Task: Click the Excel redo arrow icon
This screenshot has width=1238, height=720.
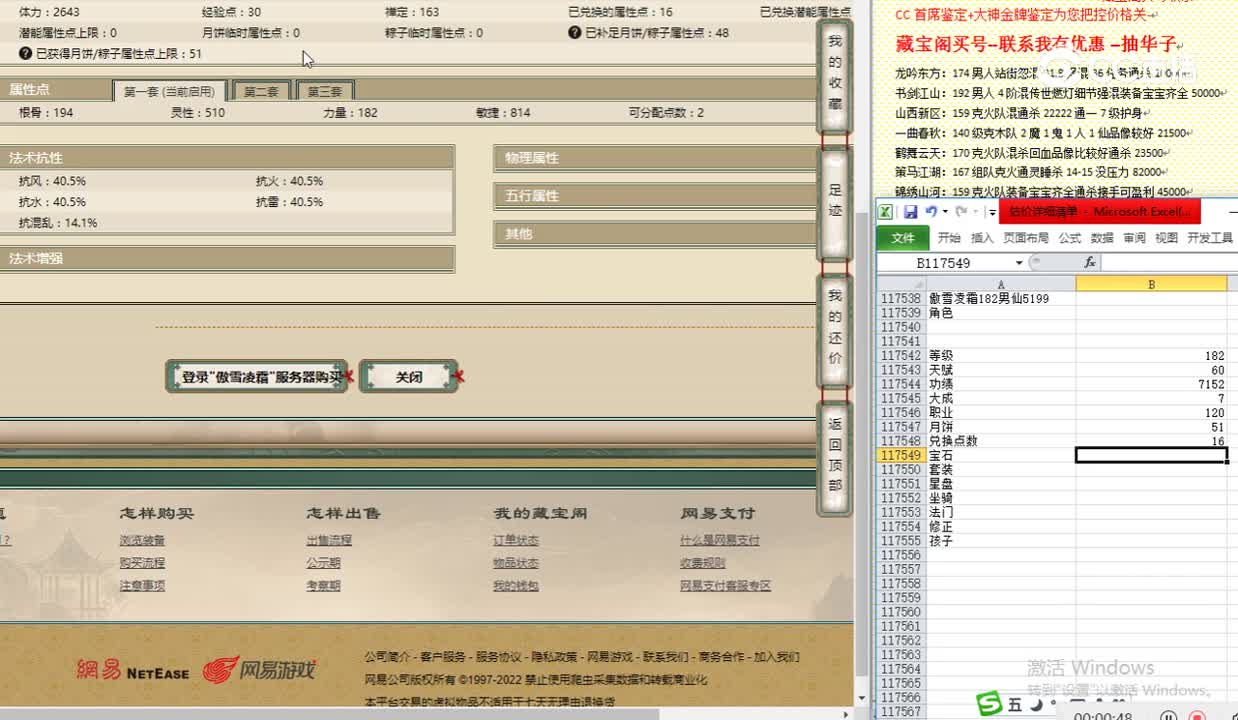Action: [x=960, y=211]
